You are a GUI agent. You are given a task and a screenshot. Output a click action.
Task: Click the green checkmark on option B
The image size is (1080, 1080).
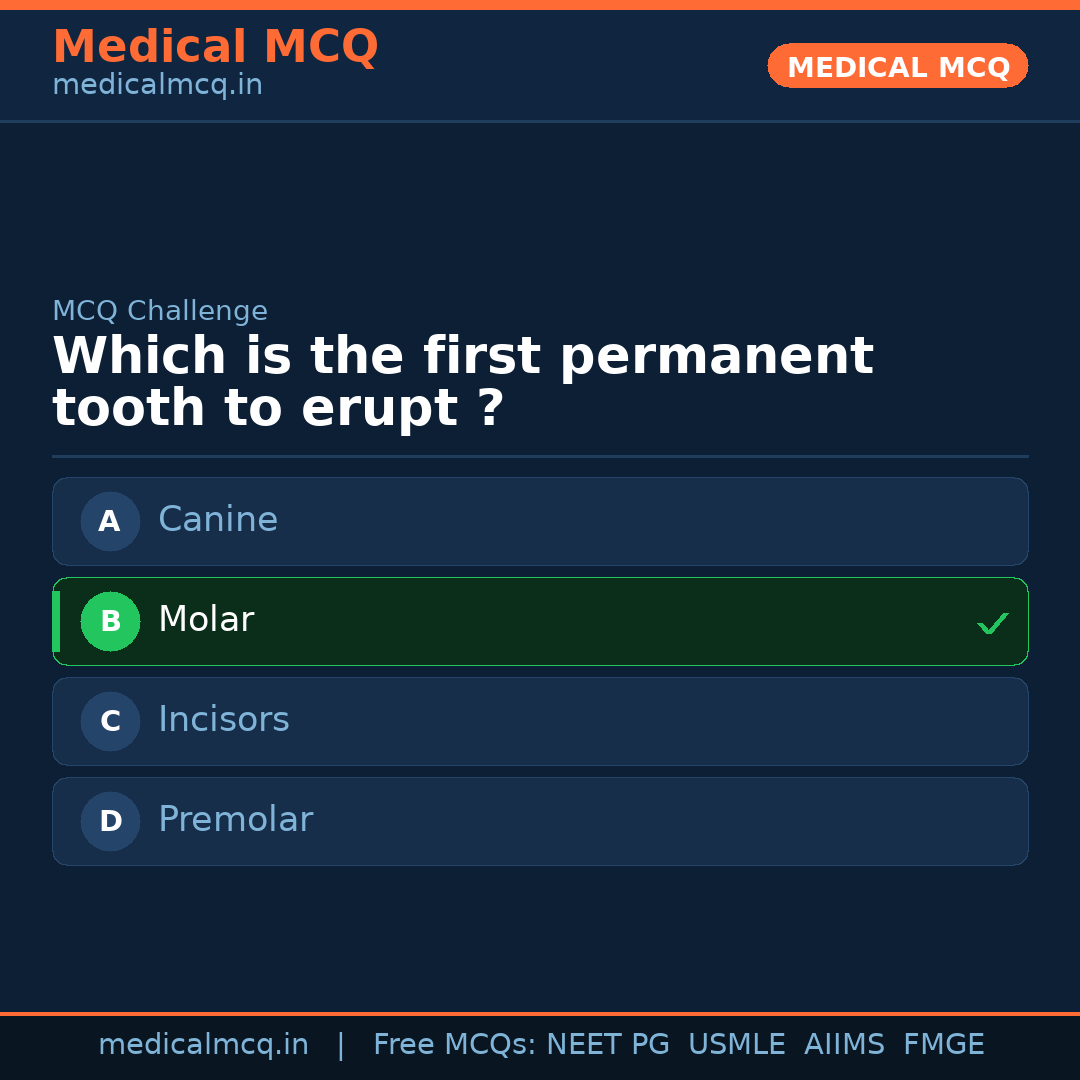point(993,622)
